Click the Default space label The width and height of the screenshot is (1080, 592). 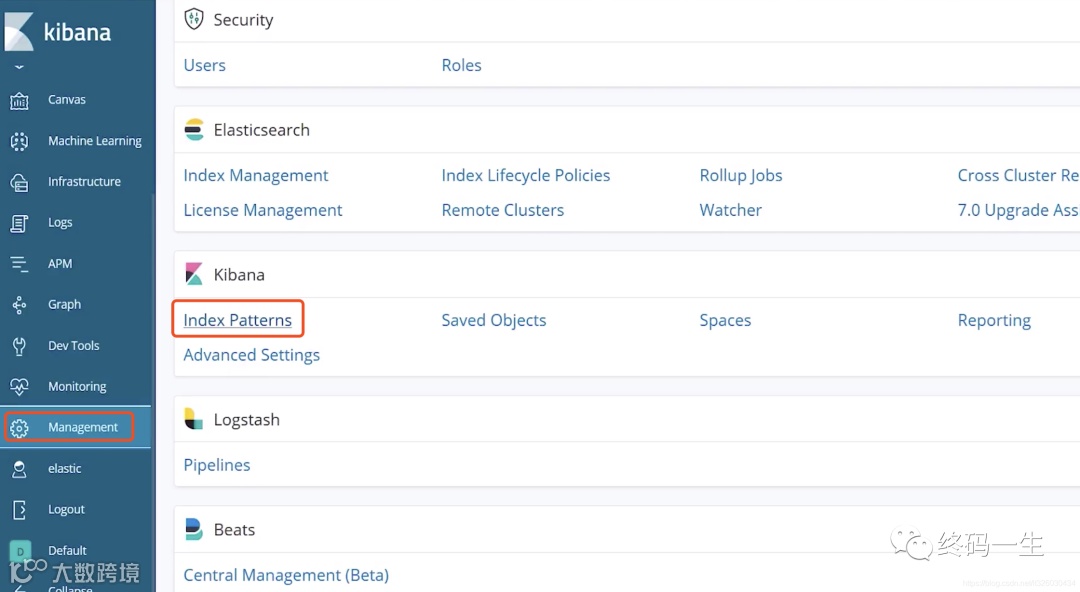tap(67, 550)
